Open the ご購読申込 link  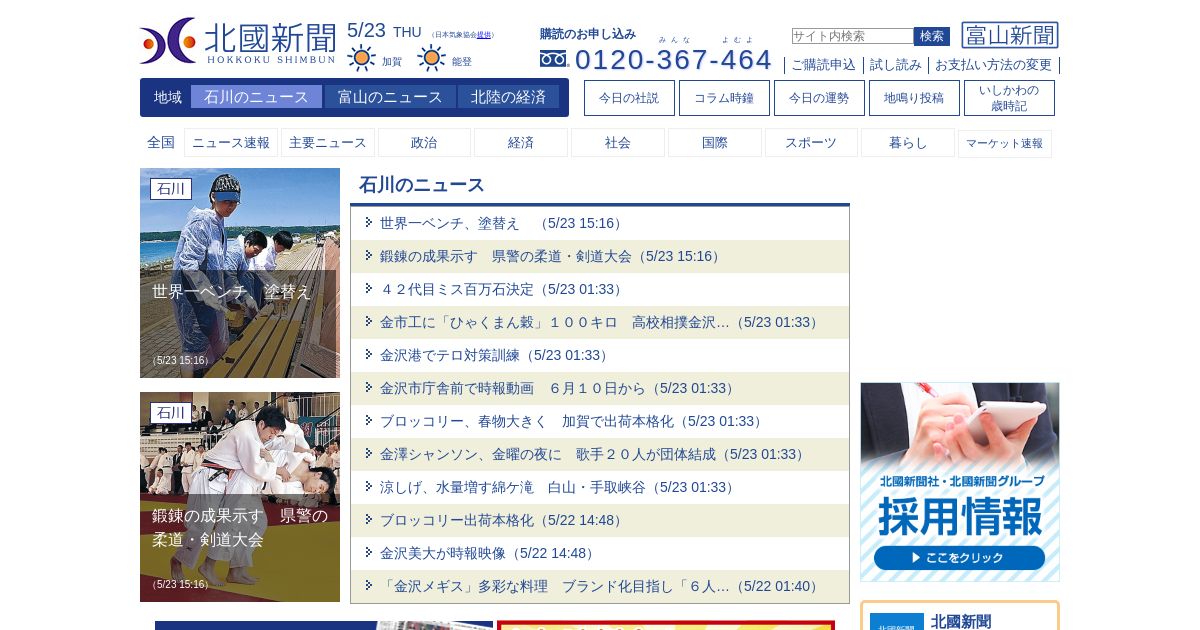click(823, 65)
